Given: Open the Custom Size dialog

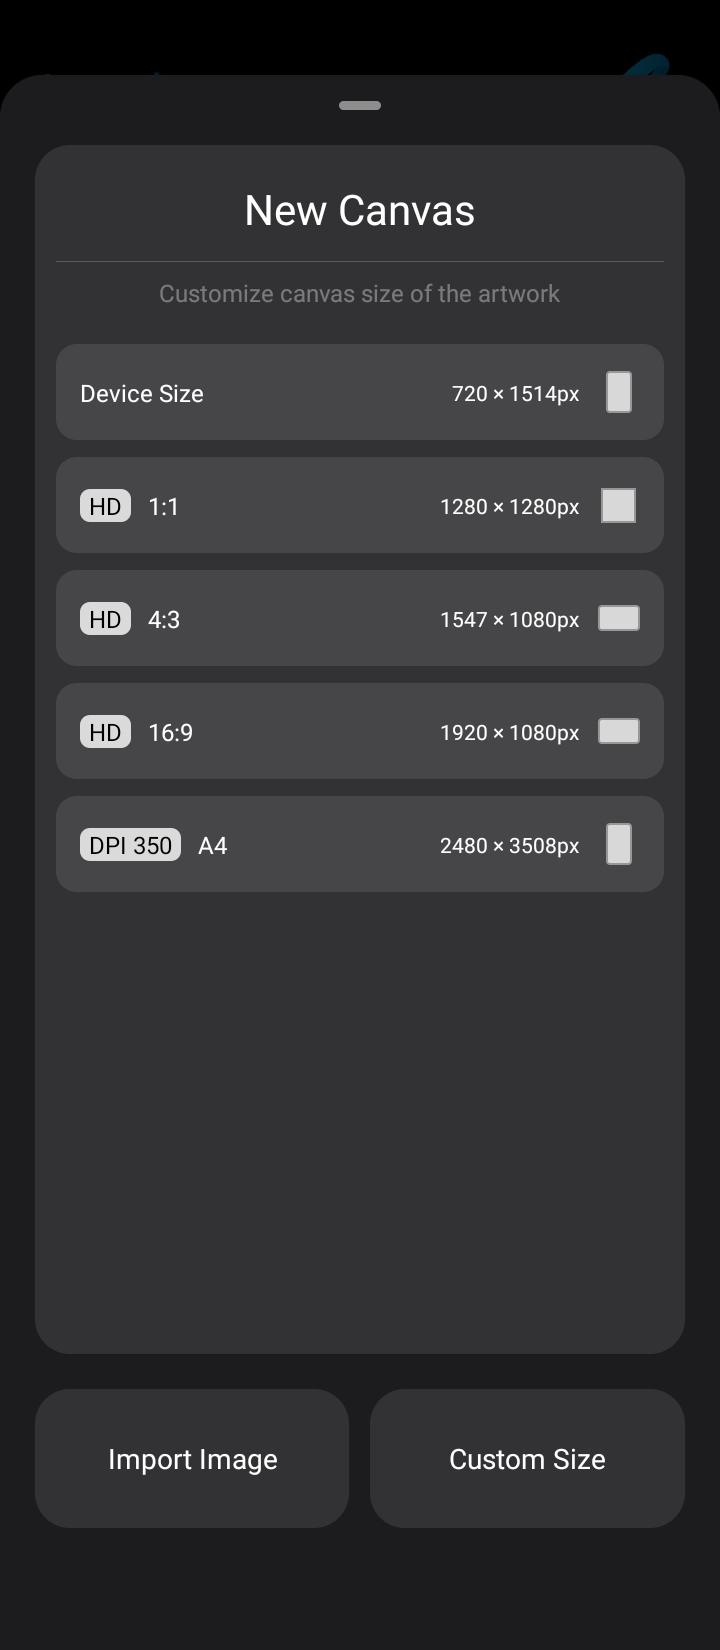Looking at the screenshot, I should click(527, 1459).
